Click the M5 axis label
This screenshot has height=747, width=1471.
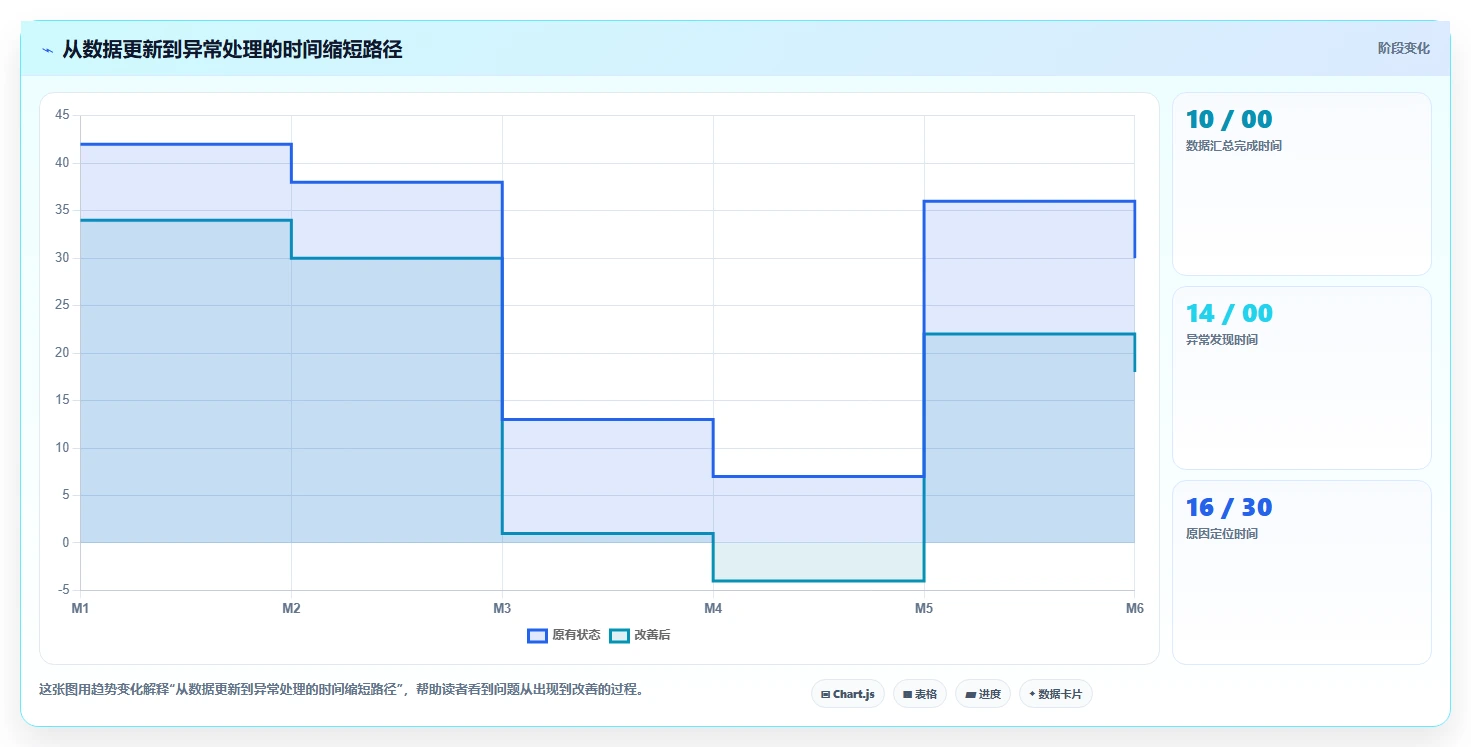point(924,608)
